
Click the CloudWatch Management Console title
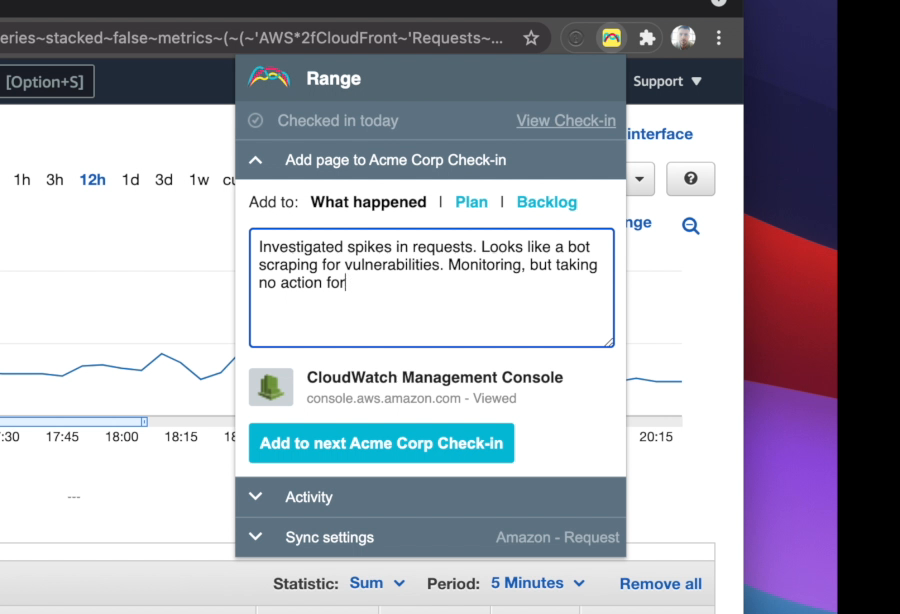[435, 377]
